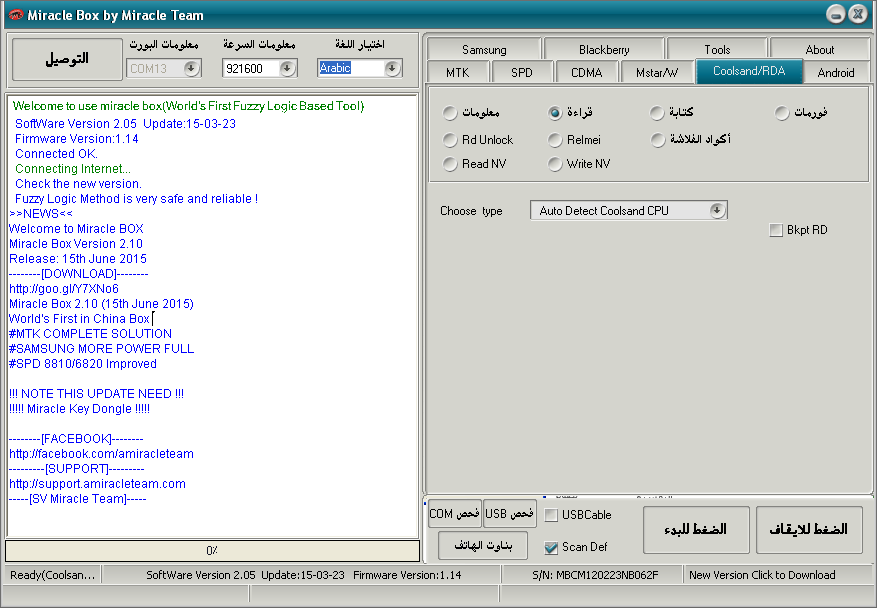Select the معلومات radio option
Screen dimensions: 877x608
pyautogui.click(x=471, y=112)
